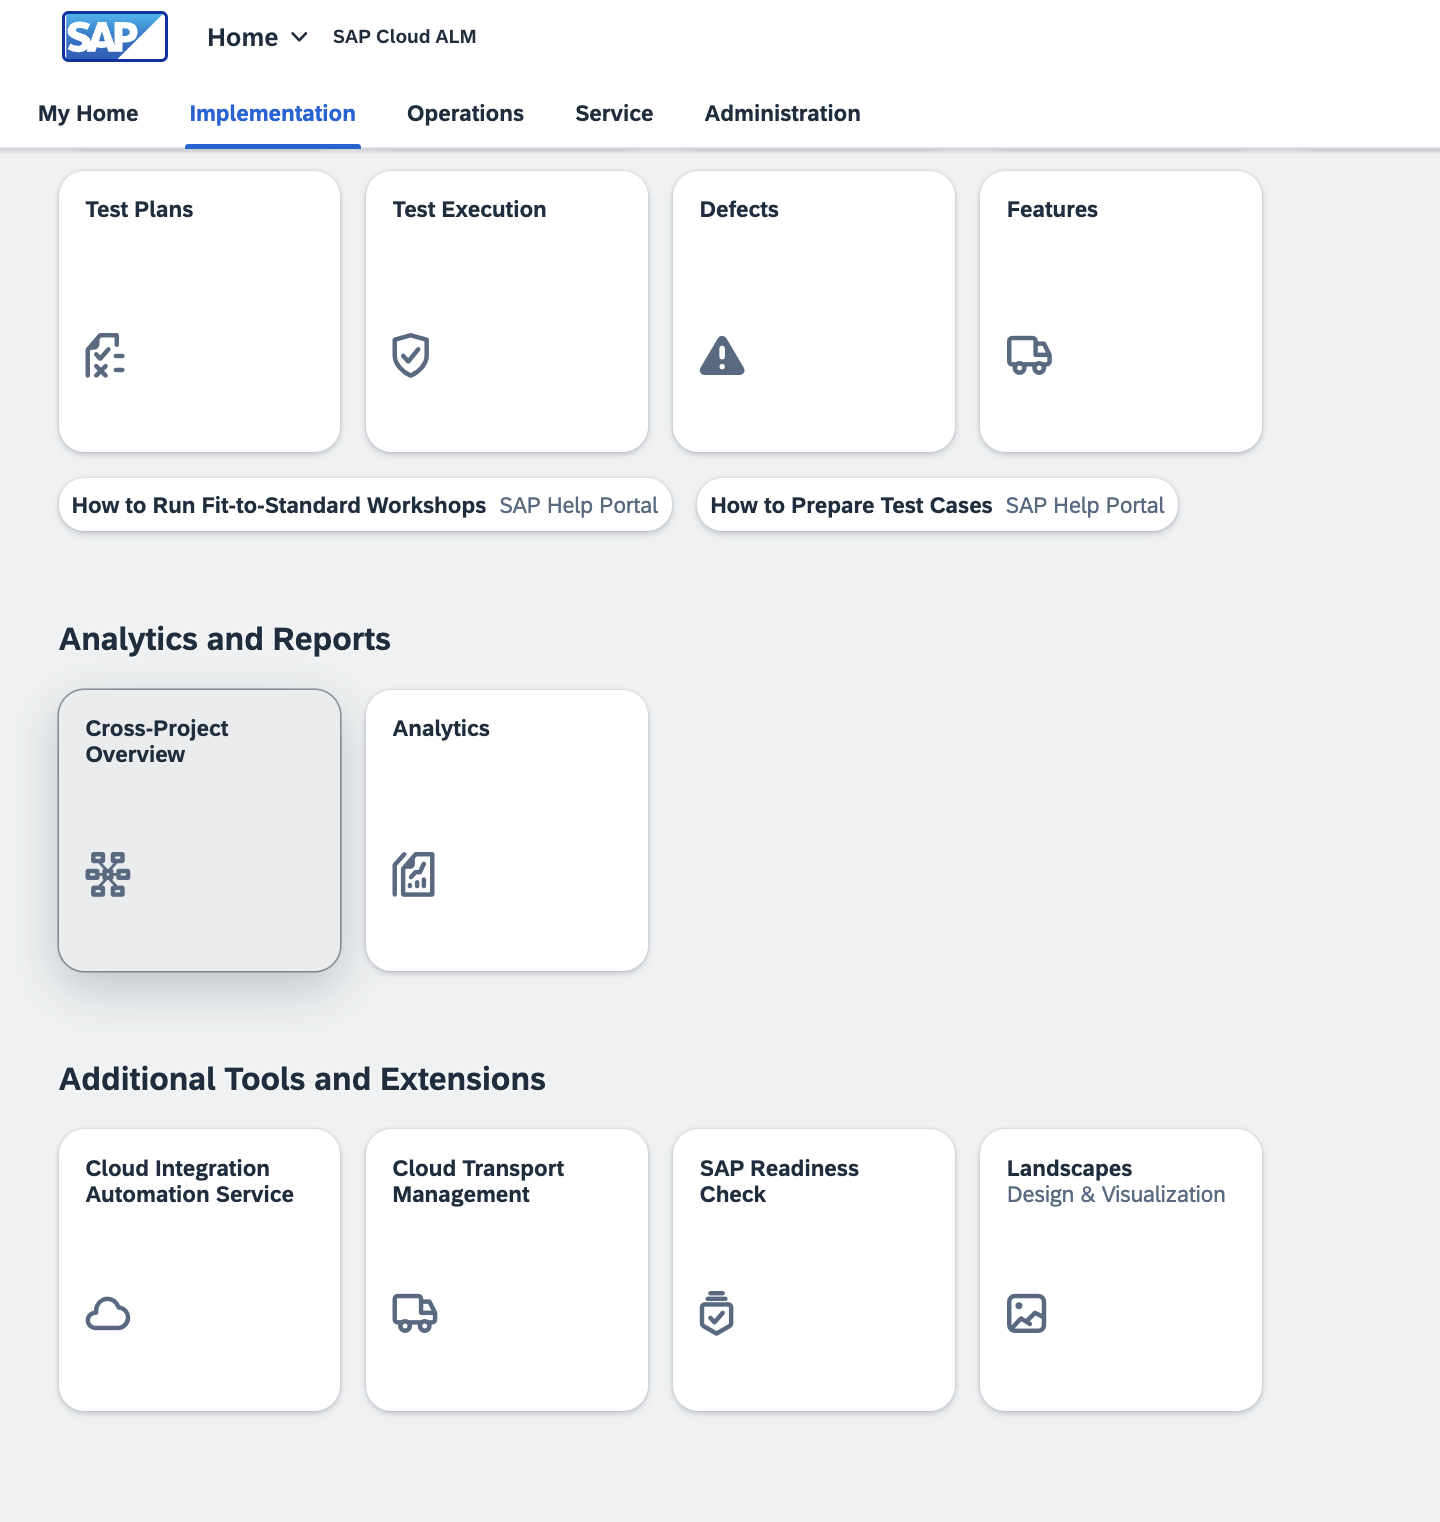The width and height of the screenshot is (1440, 1522).
Task: Click the Cloud Integration Automation cloud icon
Action: (x=108, y=1314)
